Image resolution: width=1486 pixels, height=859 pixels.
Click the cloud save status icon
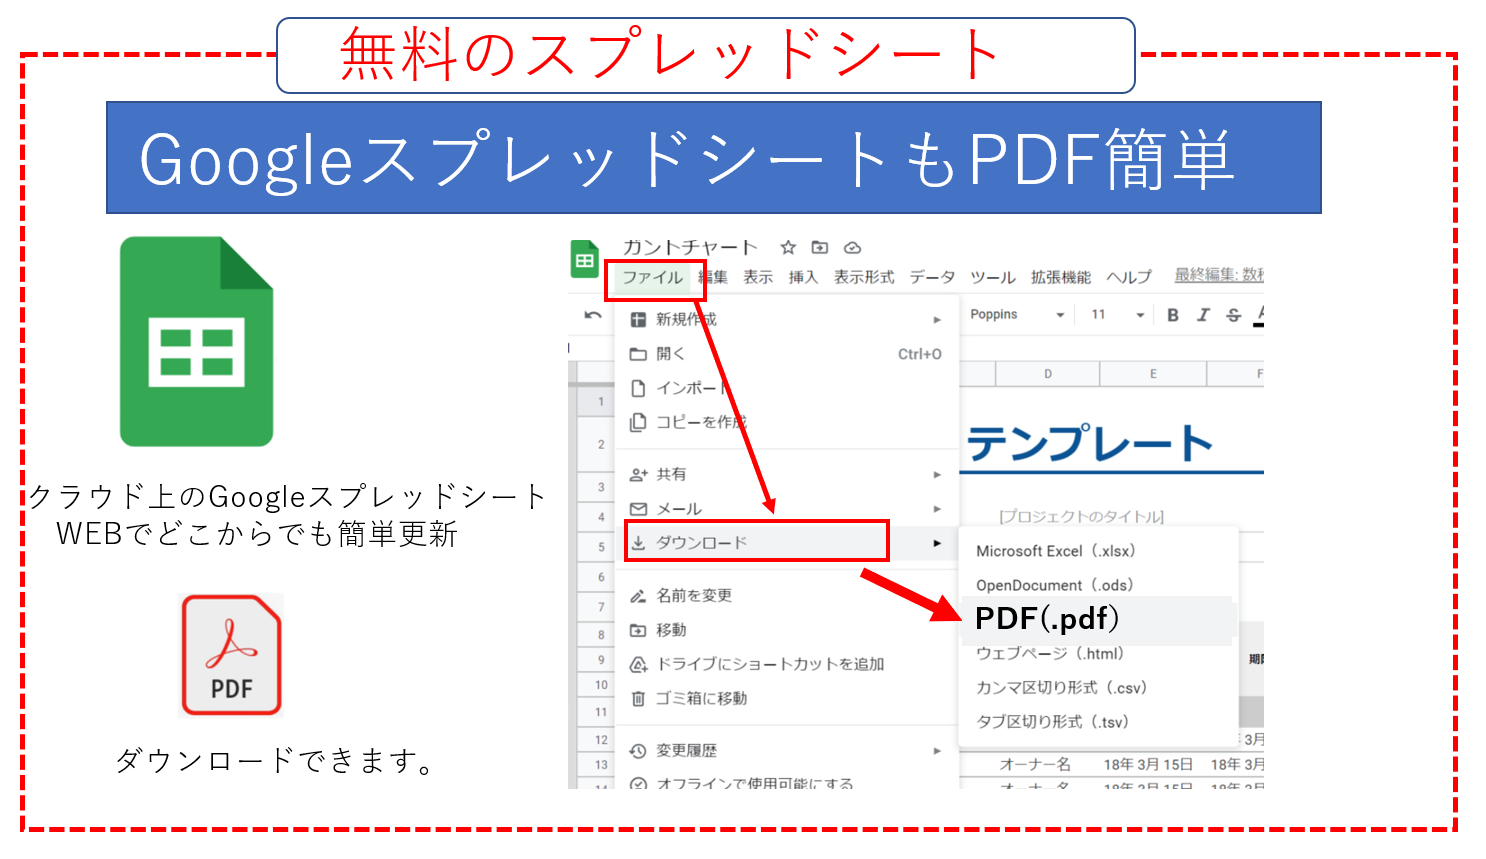point(852,247)
